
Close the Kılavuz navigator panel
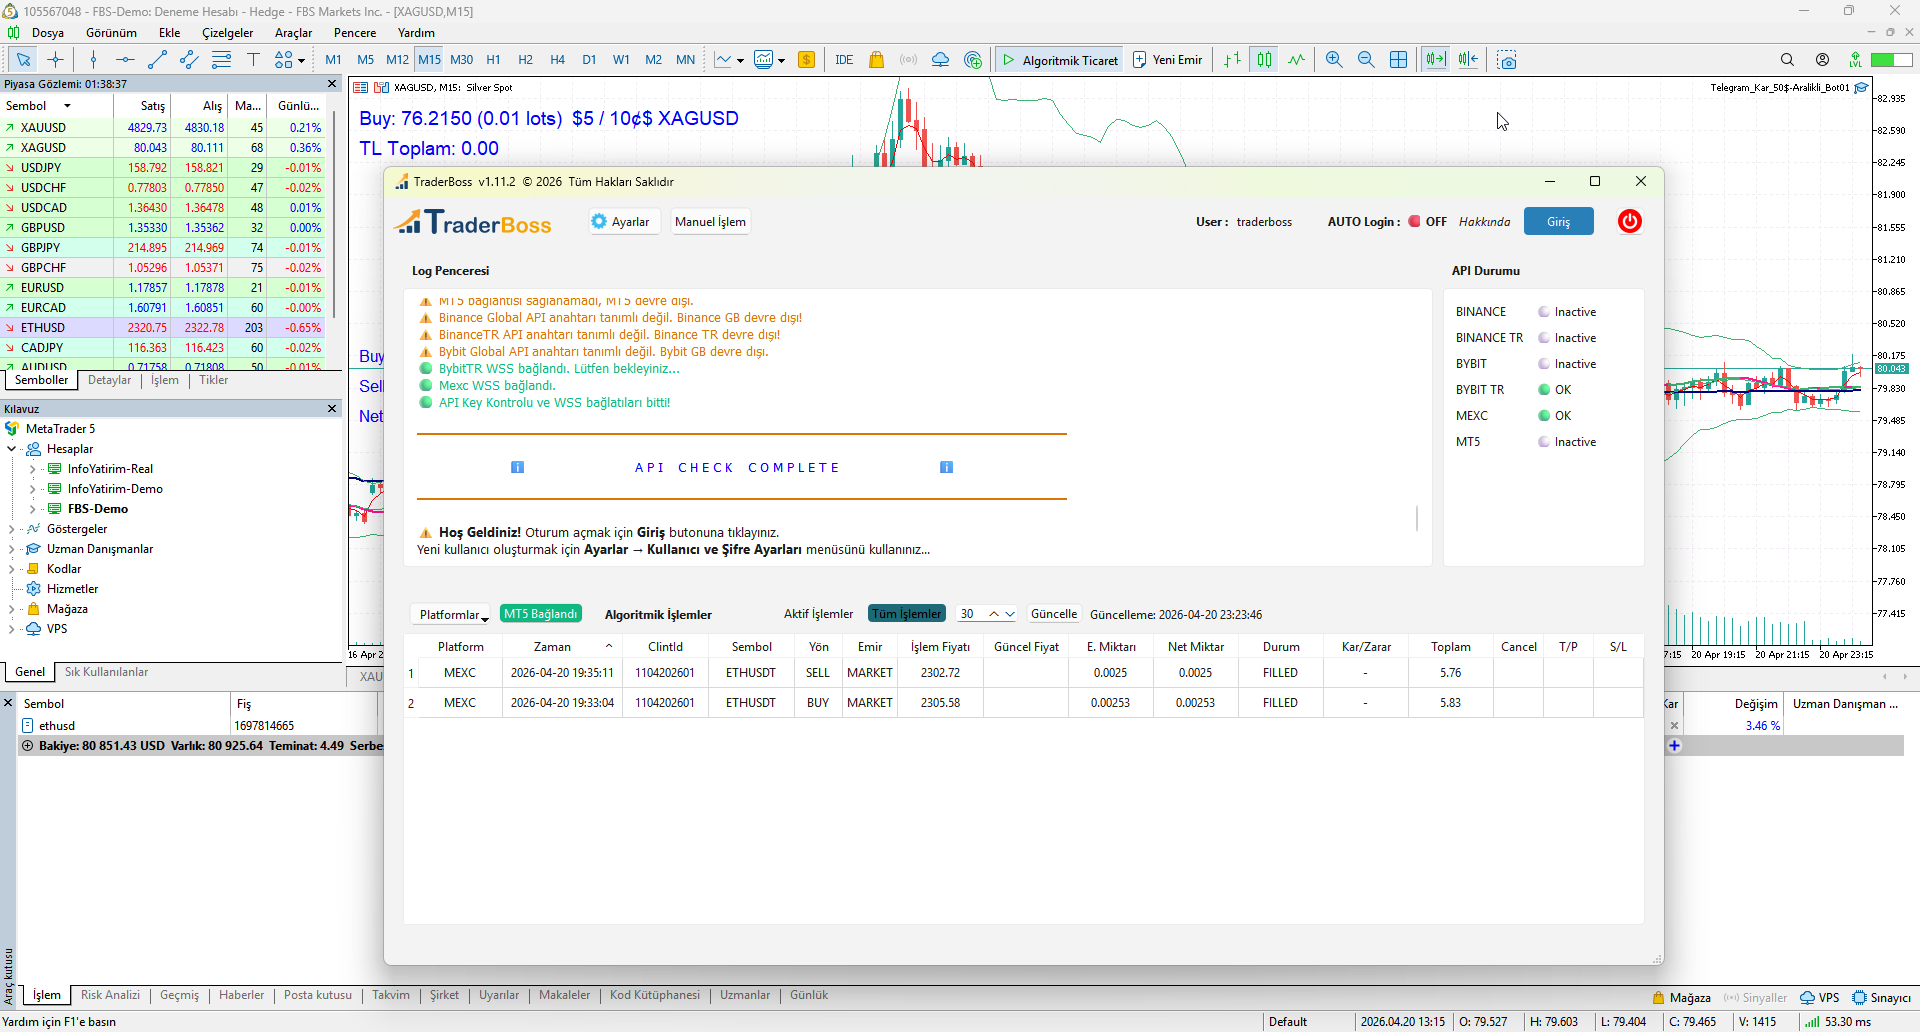click(x=332, y=408)
